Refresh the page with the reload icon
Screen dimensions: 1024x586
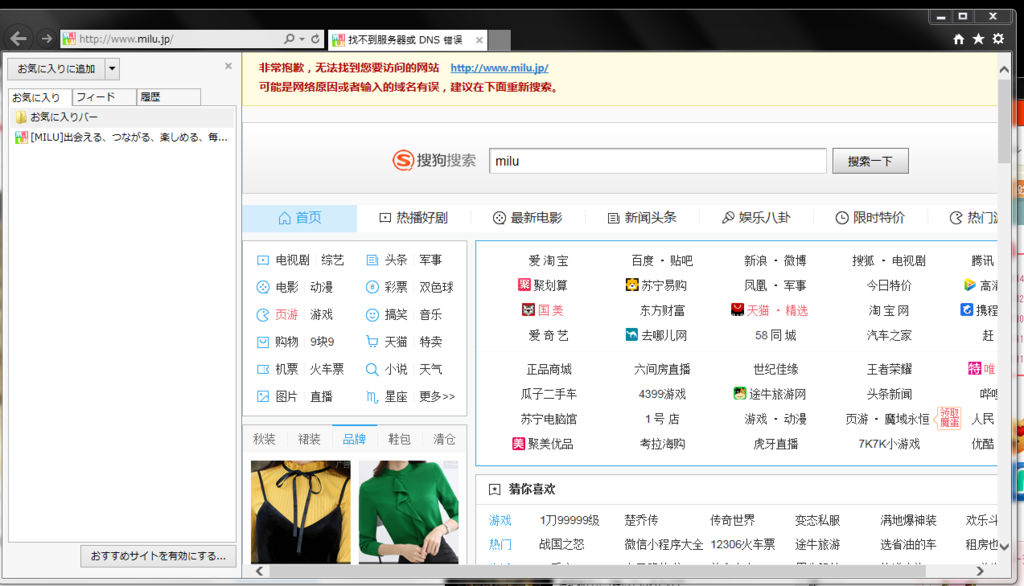[x=316, y=39]
